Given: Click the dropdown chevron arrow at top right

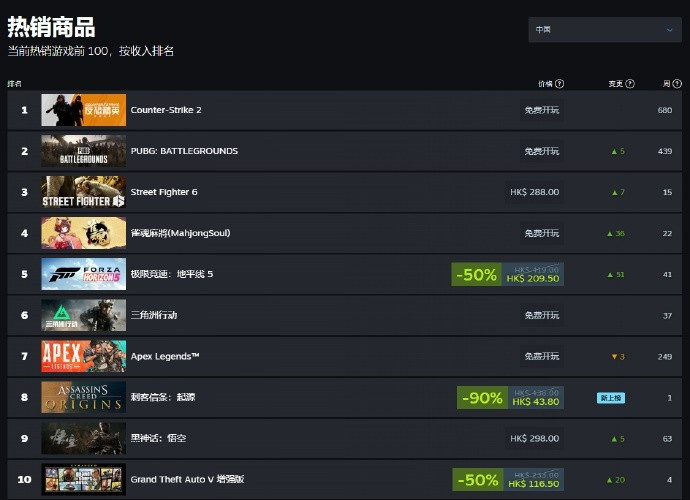Looking at the screenshot, I should 669,30.
